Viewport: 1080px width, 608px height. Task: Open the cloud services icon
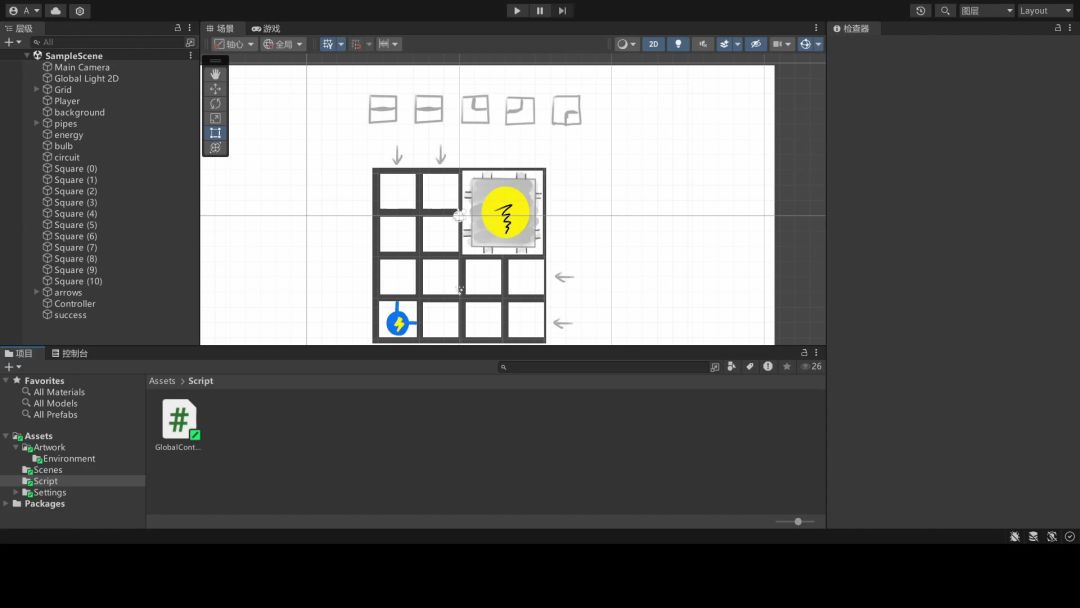coord(55,11)
